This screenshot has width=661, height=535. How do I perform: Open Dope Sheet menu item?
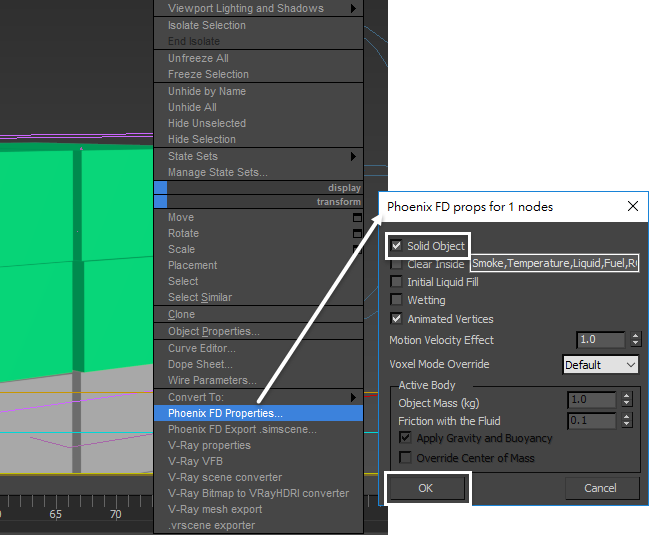pyautogui.click(x=258, y=364)
